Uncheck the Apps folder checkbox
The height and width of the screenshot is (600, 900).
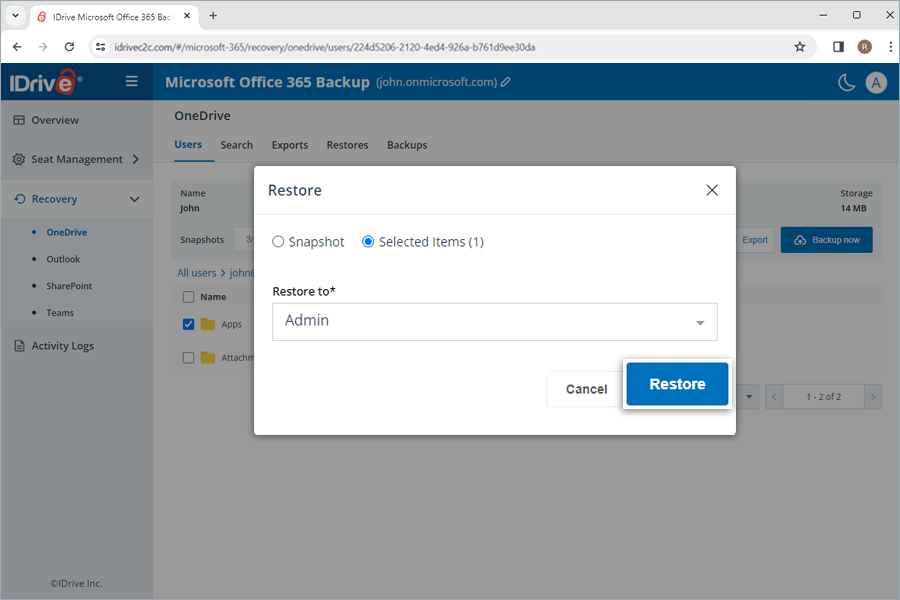(188, 324)
